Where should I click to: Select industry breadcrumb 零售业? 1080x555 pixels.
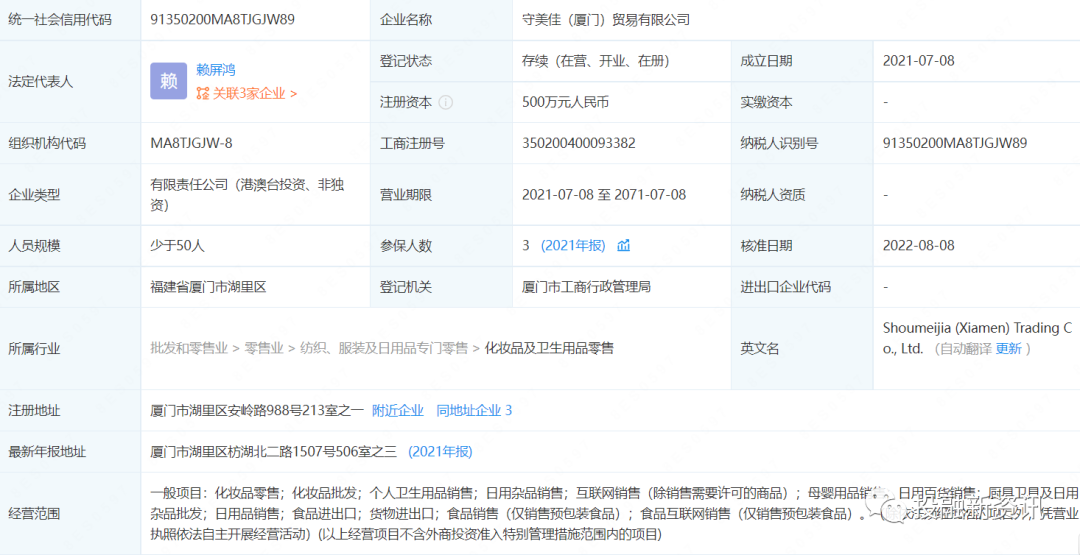click(x=264, y=348)
